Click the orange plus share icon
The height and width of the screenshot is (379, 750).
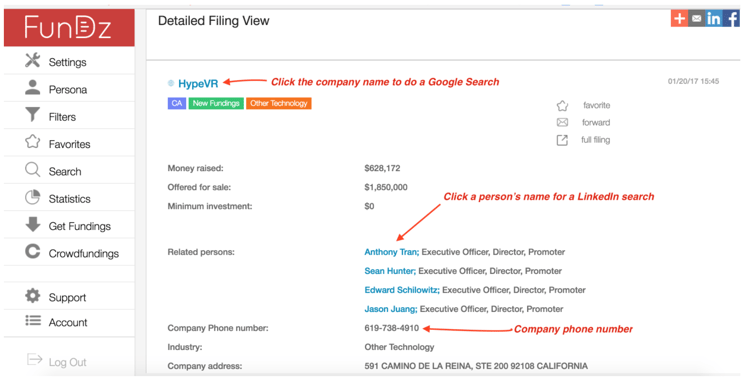pyautogui.click(x=679, y=19)
